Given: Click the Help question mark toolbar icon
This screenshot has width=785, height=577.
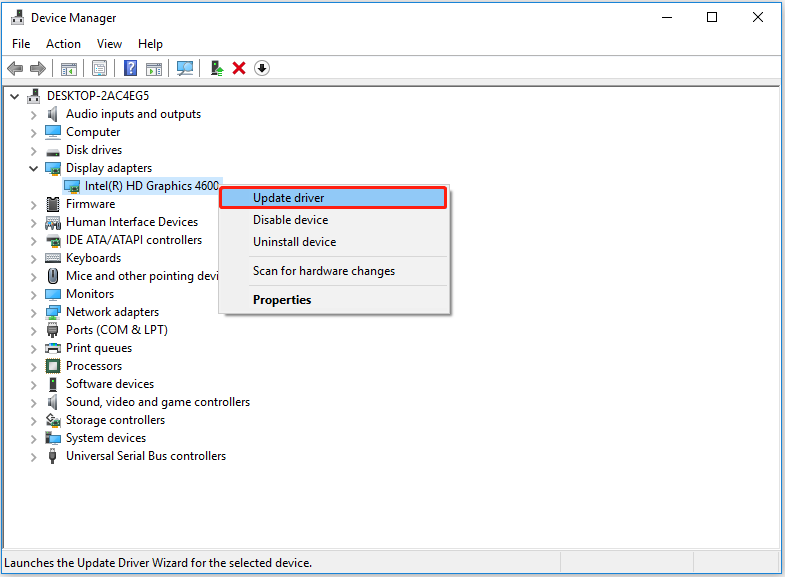Looking at the screenshot, I should tap(130, 68).
